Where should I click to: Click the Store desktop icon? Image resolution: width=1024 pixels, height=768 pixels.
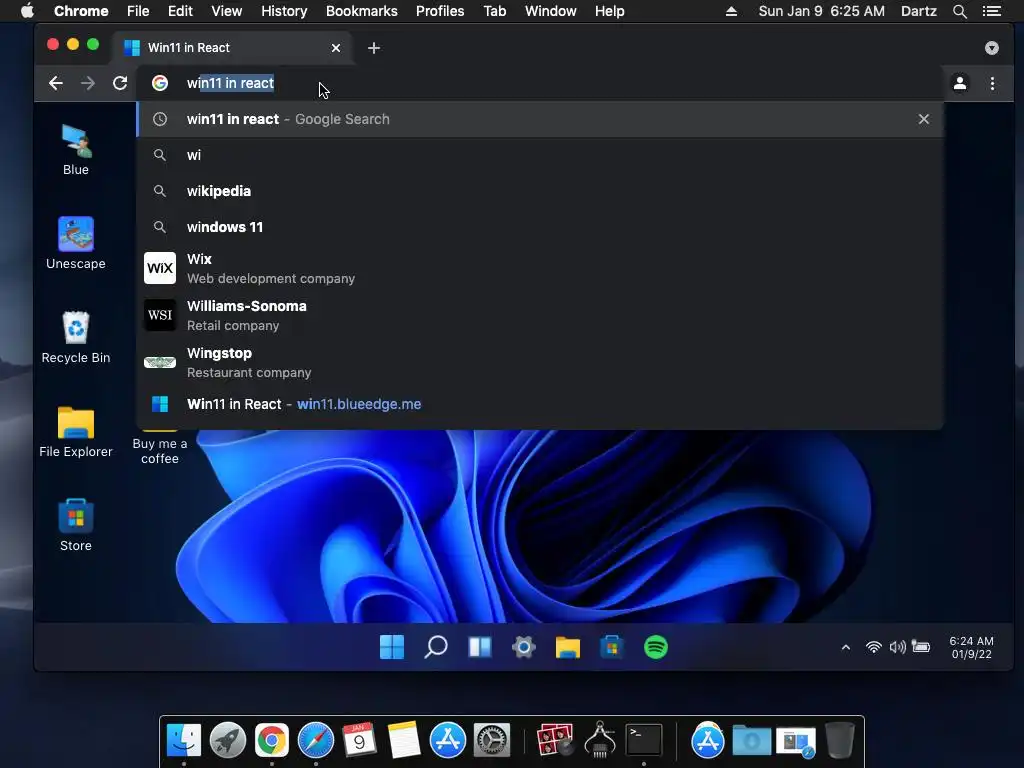tap(76, 525)
